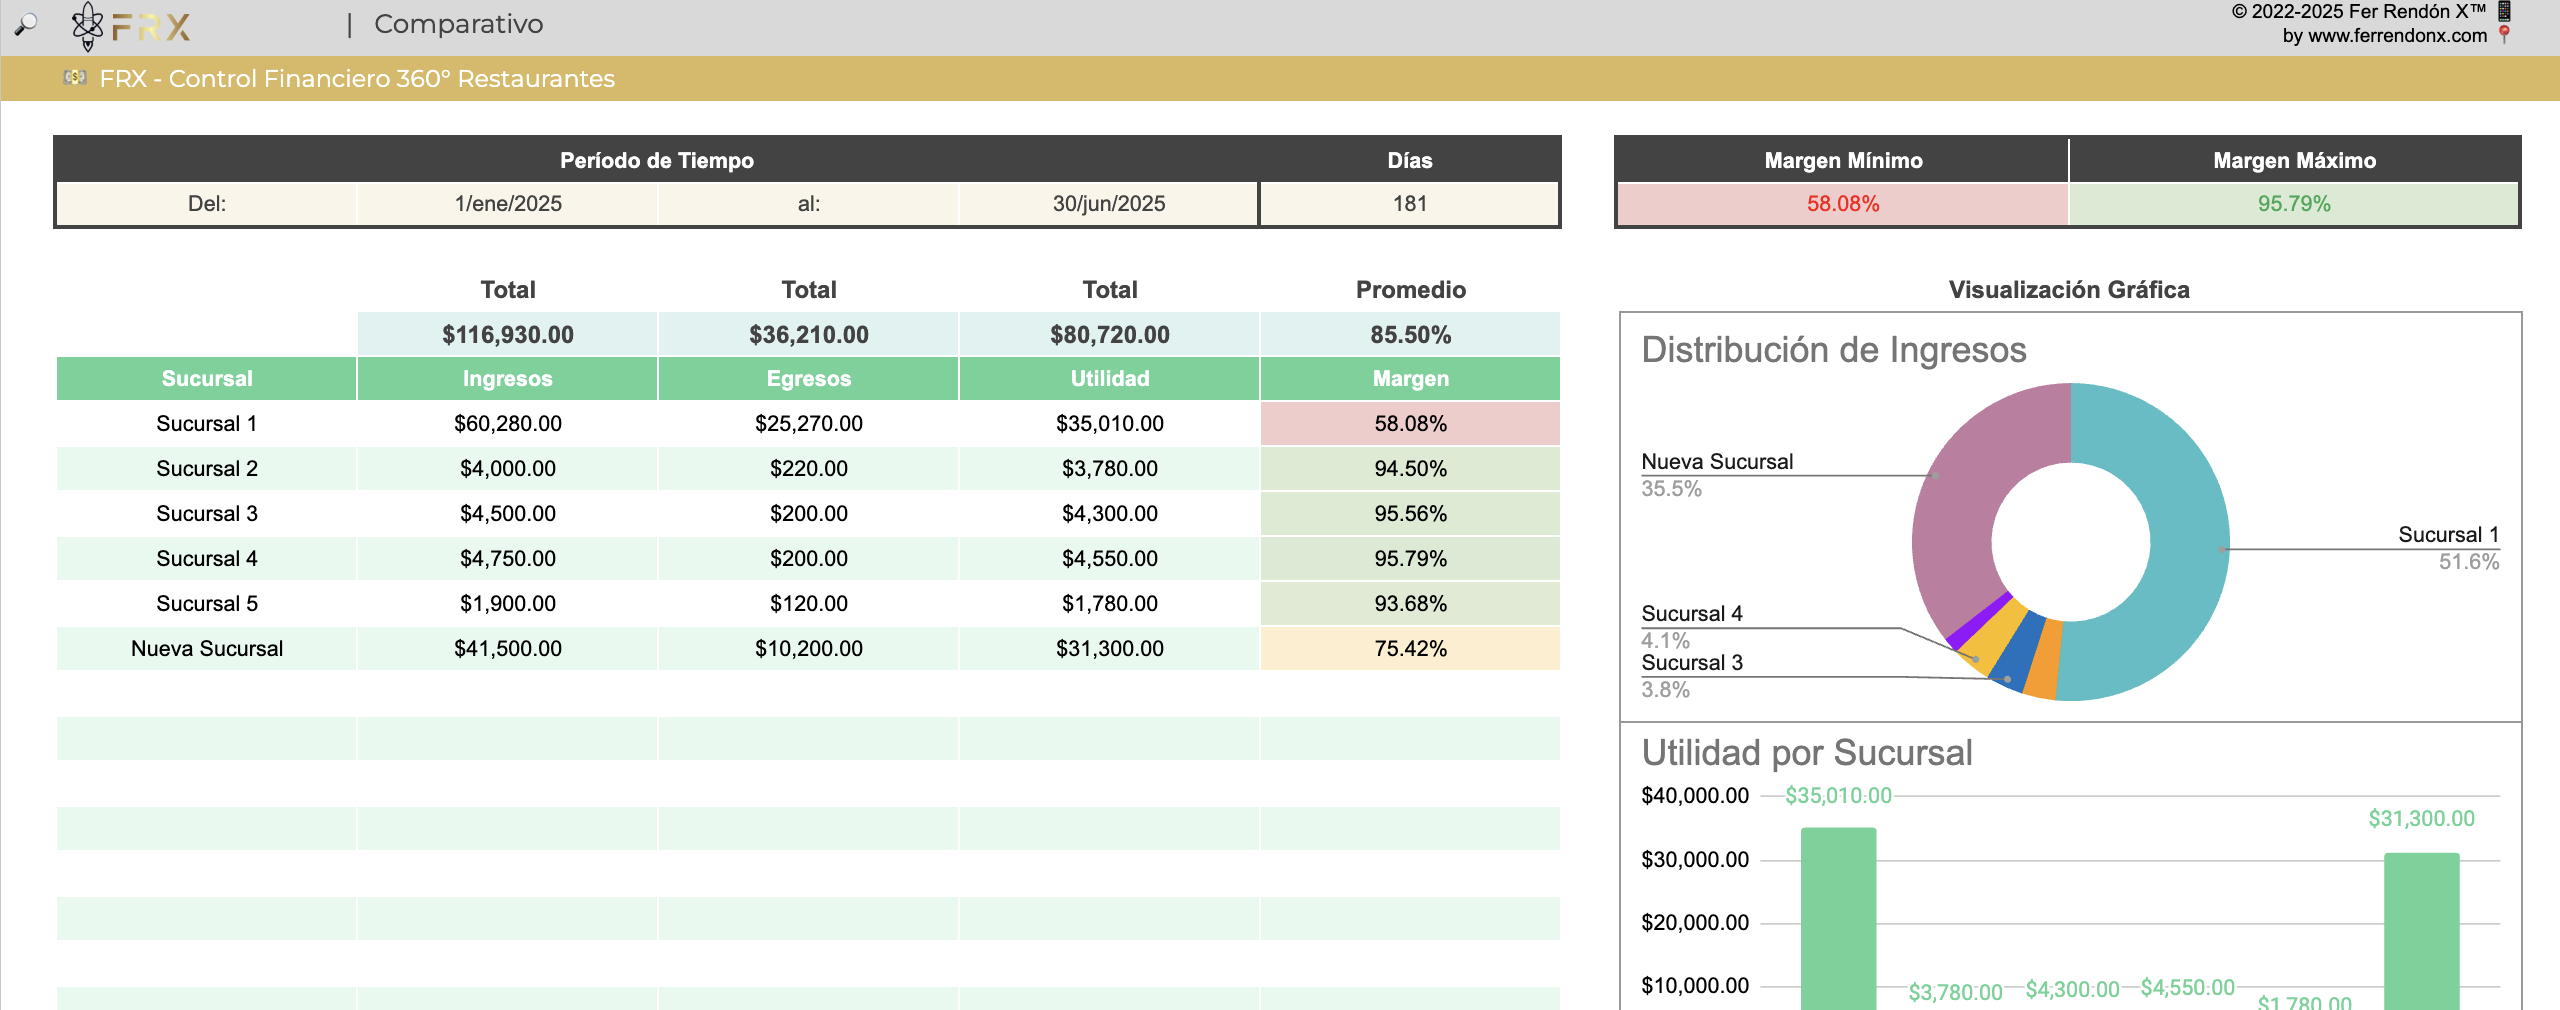This screenshot has width=2560, height=1010.
Task: Click the Sucursal column header
Action: click(207, 379)
